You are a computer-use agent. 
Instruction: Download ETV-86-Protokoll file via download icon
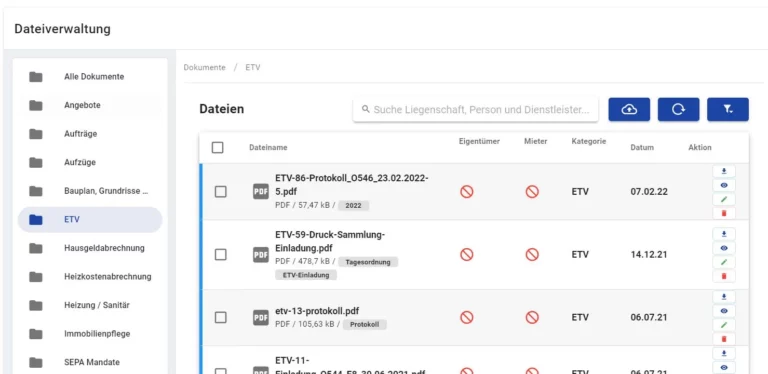tap(724, 171)
